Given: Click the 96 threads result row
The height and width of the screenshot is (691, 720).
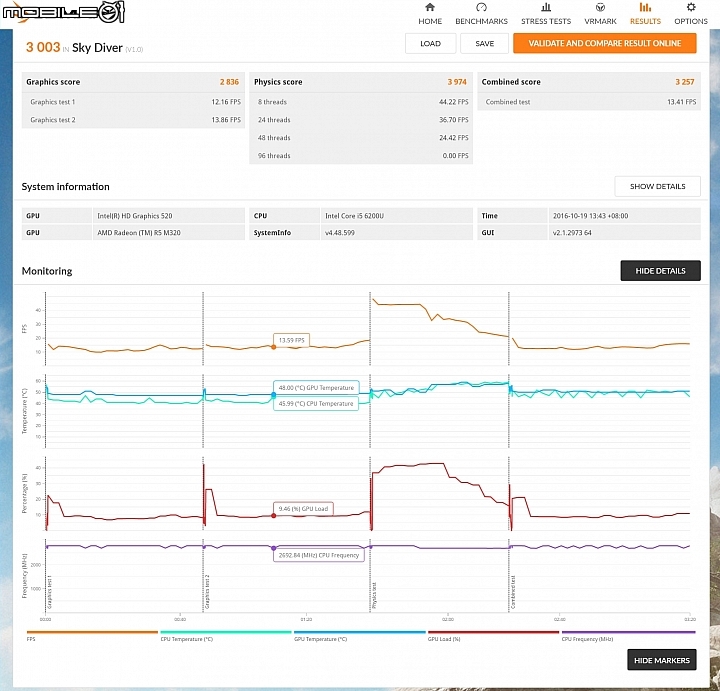Looking at the screenshot, I should (361, 156).
